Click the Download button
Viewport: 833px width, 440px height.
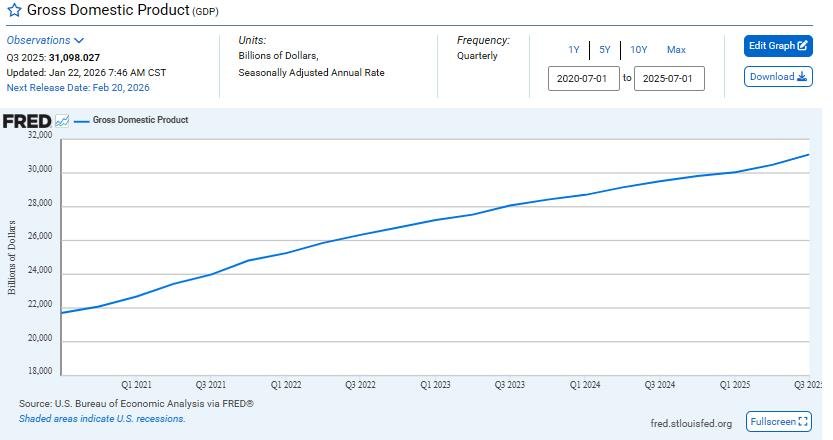778,77
